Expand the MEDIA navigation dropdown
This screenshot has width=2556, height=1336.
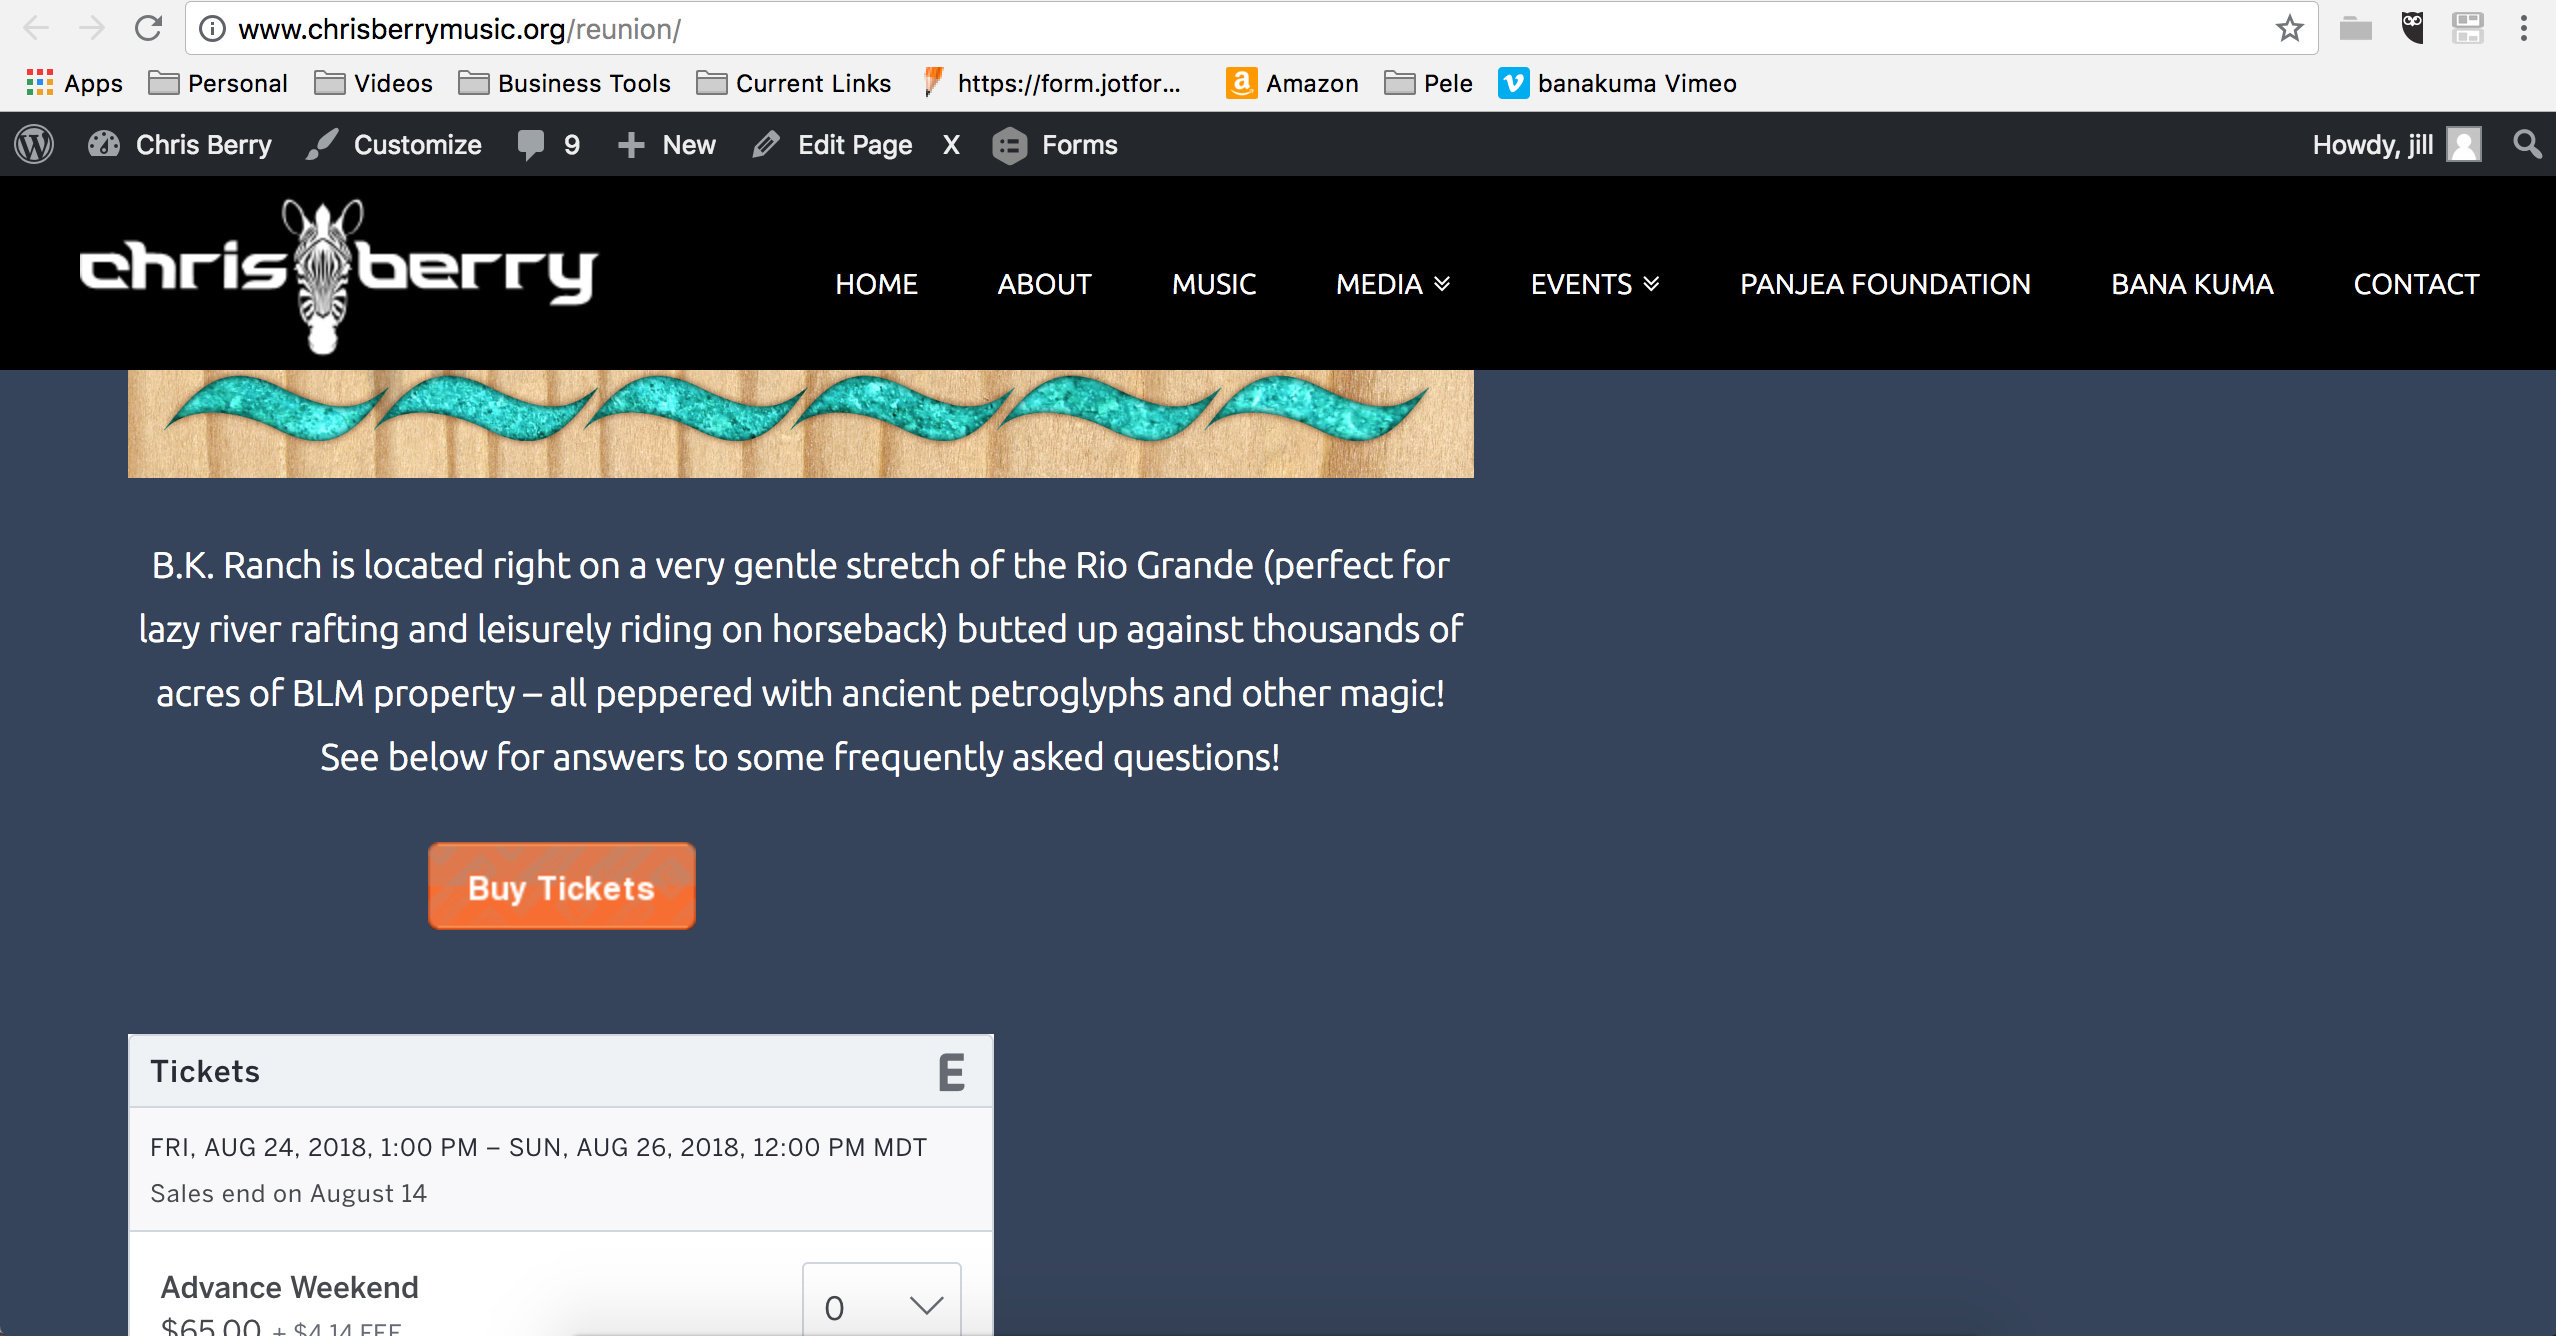tap(1393, 284)
